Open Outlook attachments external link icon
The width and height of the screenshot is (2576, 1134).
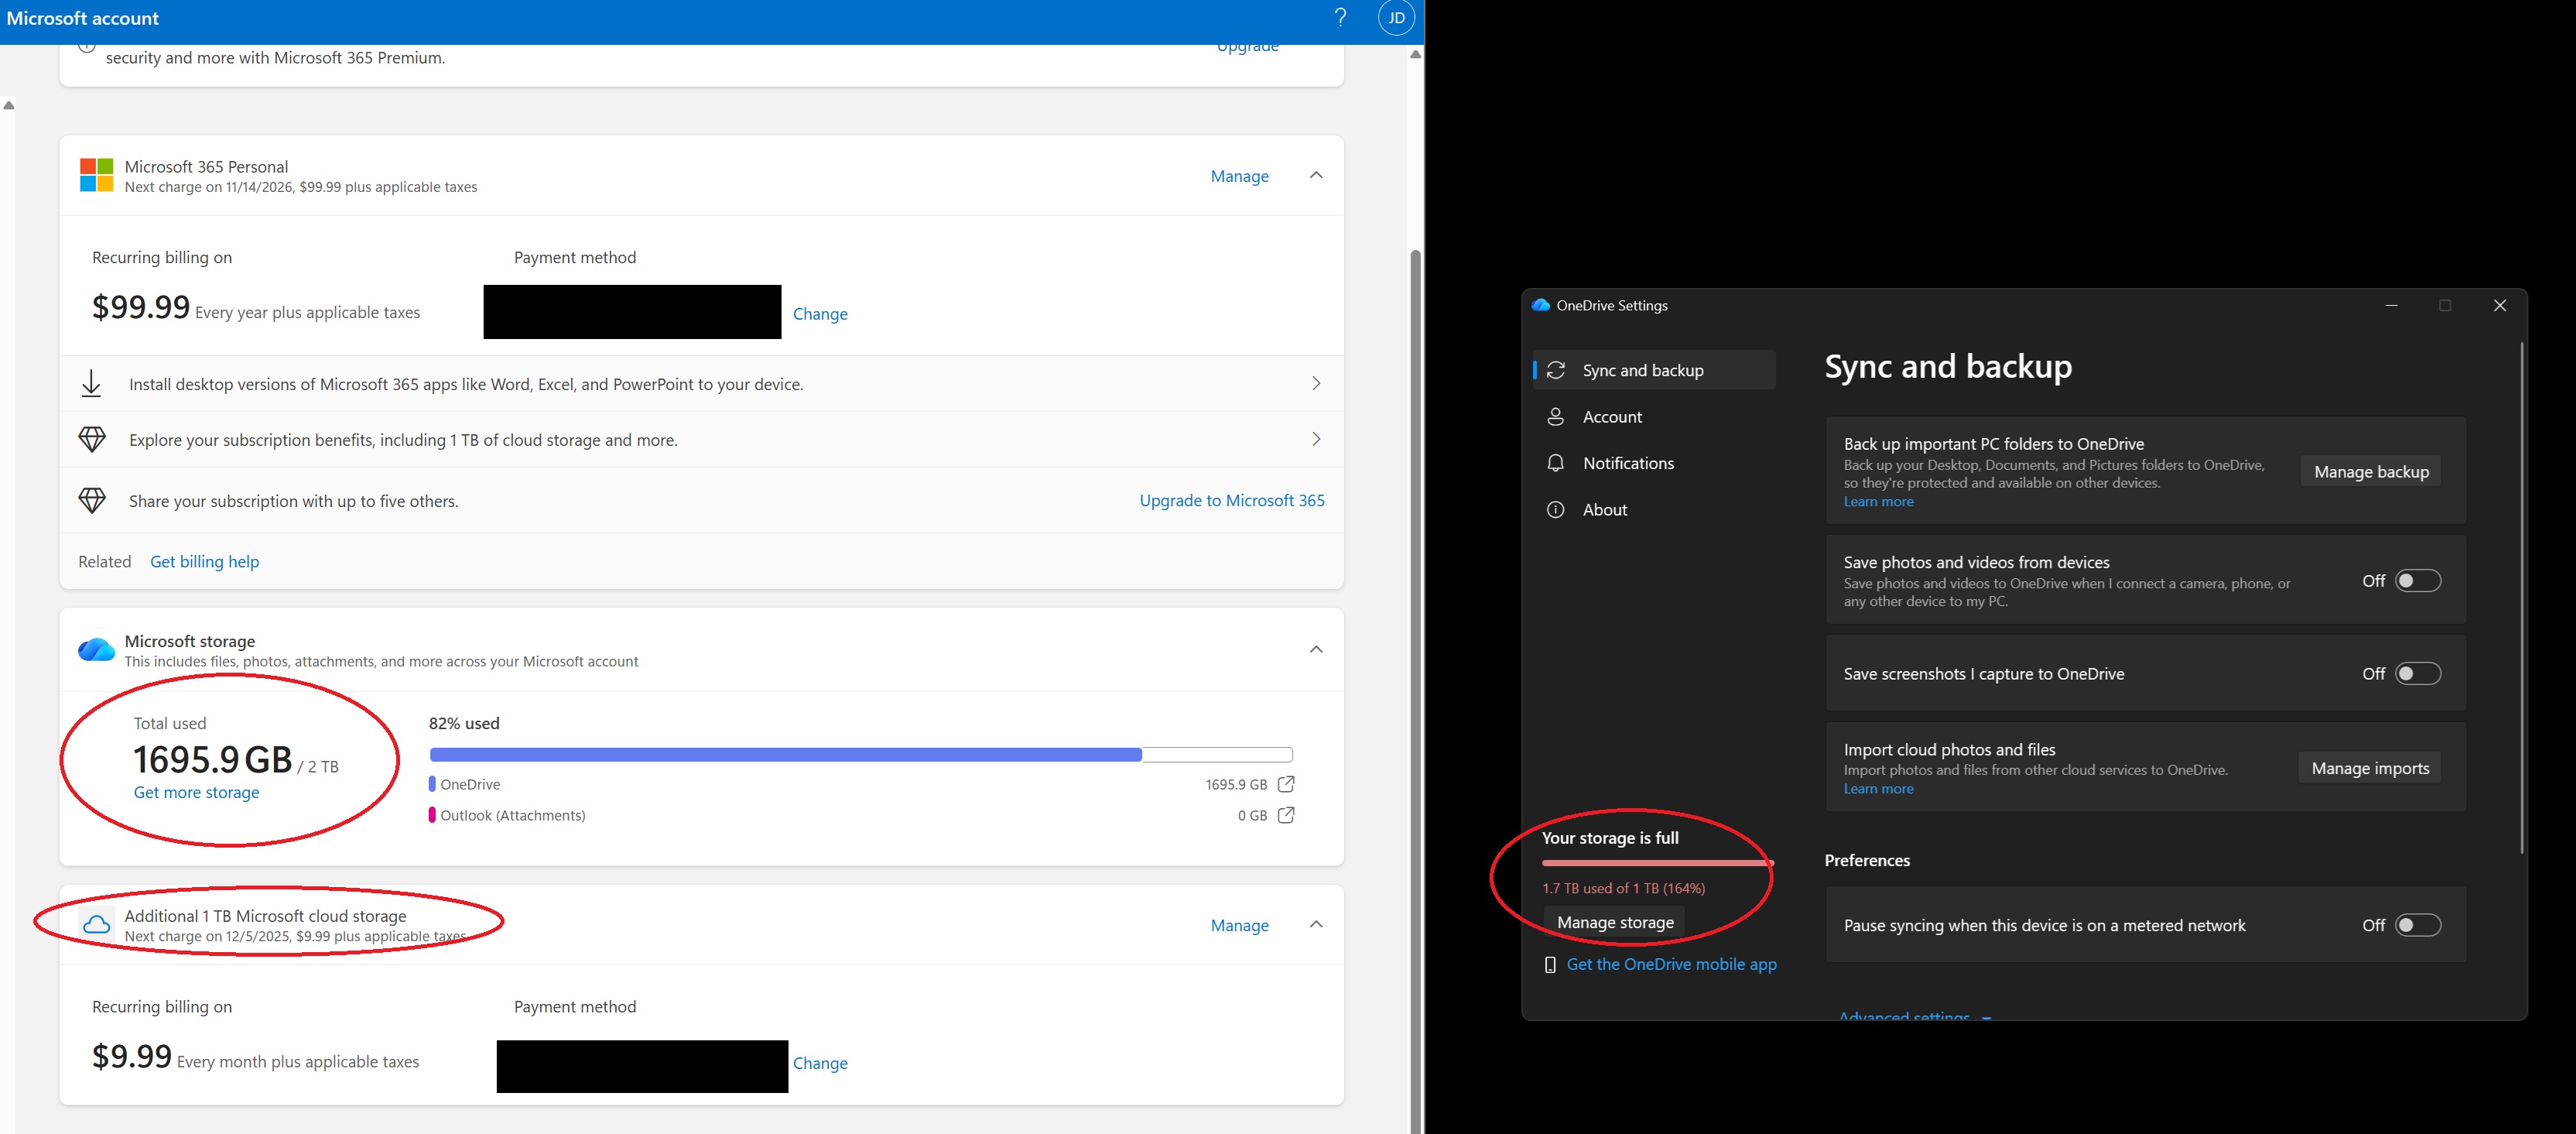tap(1286, 815)
